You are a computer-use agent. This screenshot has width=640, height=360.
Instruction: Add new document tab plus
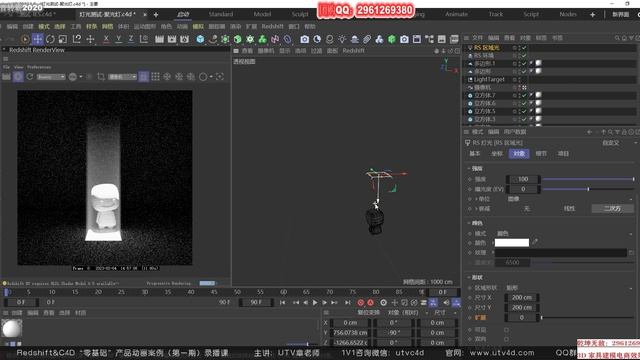coord(156,15)
